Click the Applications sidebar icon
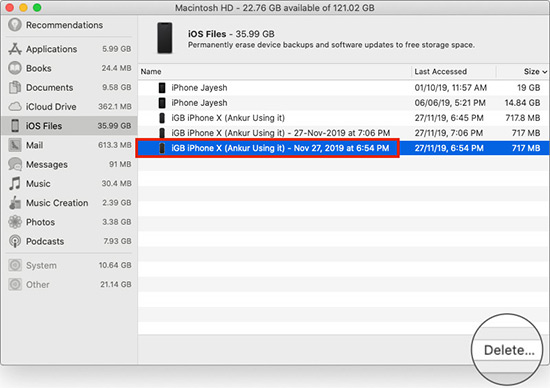Viewport: 550px width, 388px height. pos(15,49)
